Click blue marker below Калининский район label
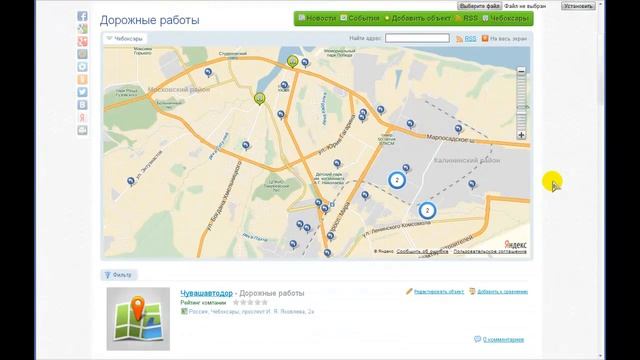This screenshot has height=360, width=640. point(472,184)
